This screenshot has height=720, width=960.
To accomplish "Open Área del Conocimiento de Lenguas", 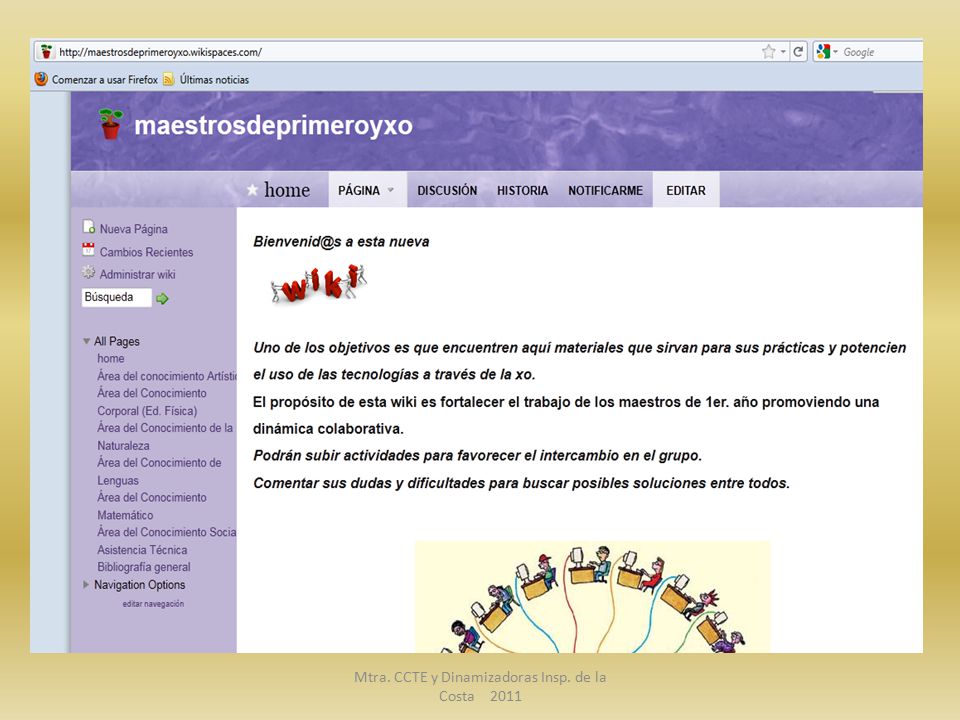I will [x=159, y=471].
